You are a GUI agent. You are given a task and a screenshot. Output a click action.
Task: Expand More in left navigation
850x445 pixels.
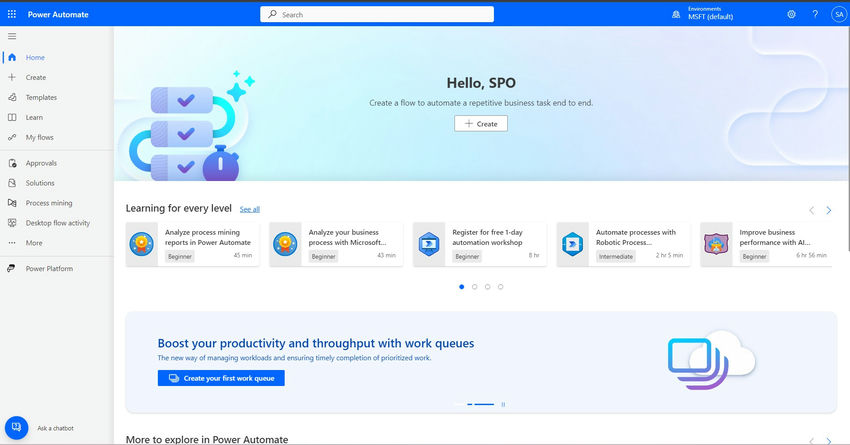click(34, 243)
